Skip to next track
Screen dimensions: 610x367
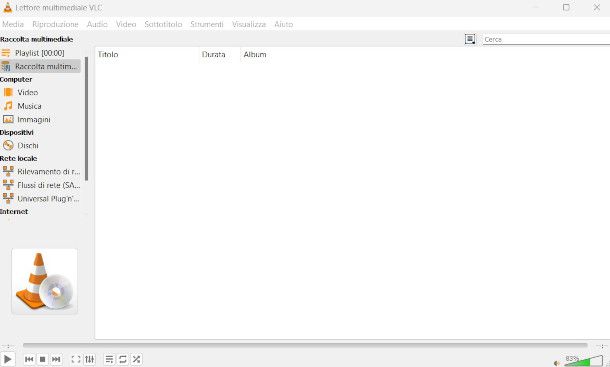point(56,359)
